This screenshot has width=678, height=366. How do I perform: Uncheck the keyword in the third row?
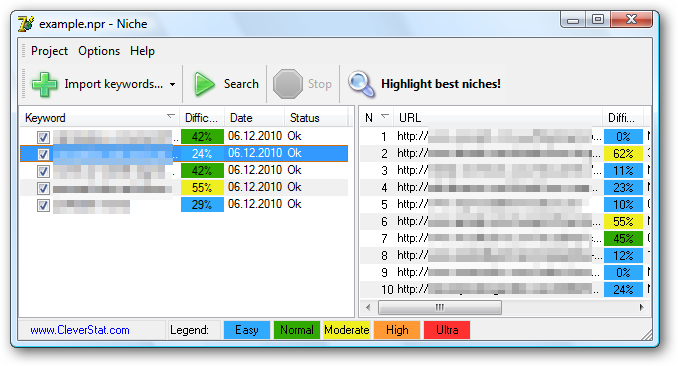43,171
